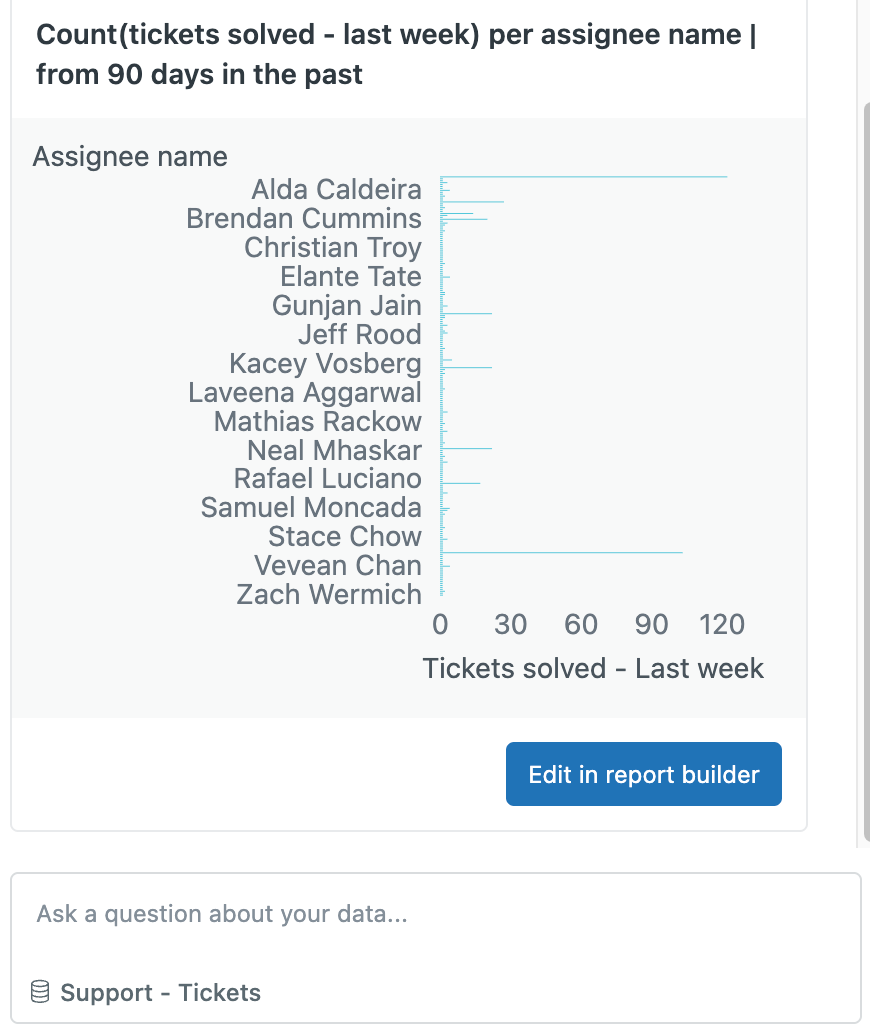Image resolution: width=870 pixels, height=1028 pixels.
Task: Click the vertical scrollbar on the right edge
Action: (x=865, y=470)
